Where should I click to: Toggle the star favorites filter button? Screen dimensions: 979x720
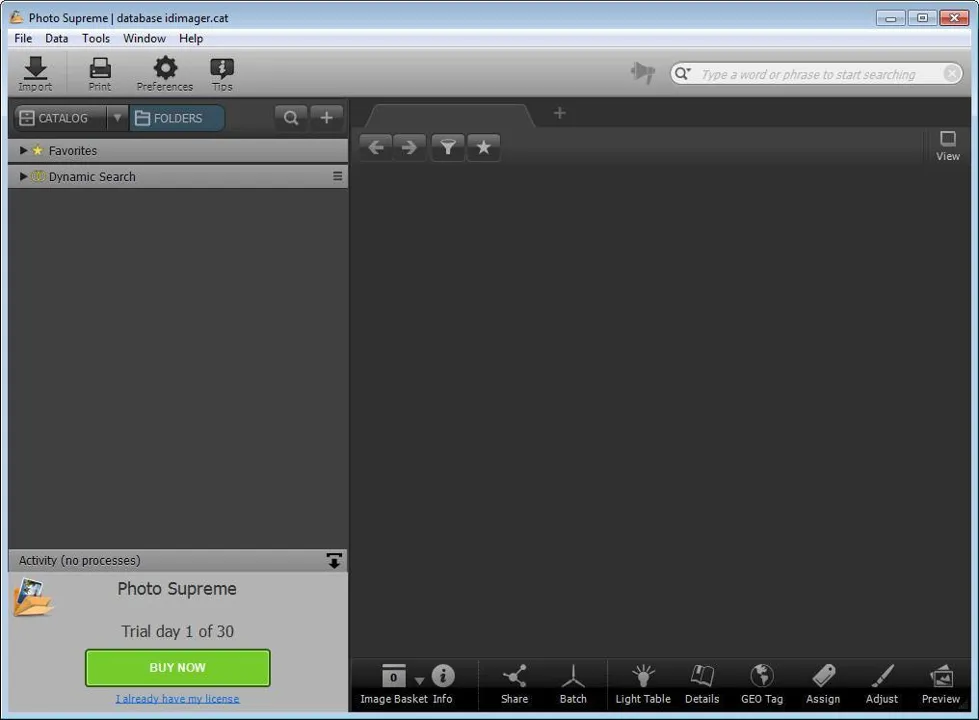tap(483, 147)
